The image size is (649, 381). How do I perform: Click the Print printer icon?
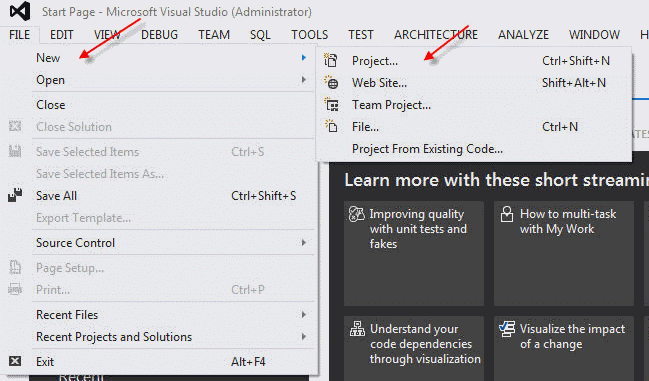coord(15,289)
